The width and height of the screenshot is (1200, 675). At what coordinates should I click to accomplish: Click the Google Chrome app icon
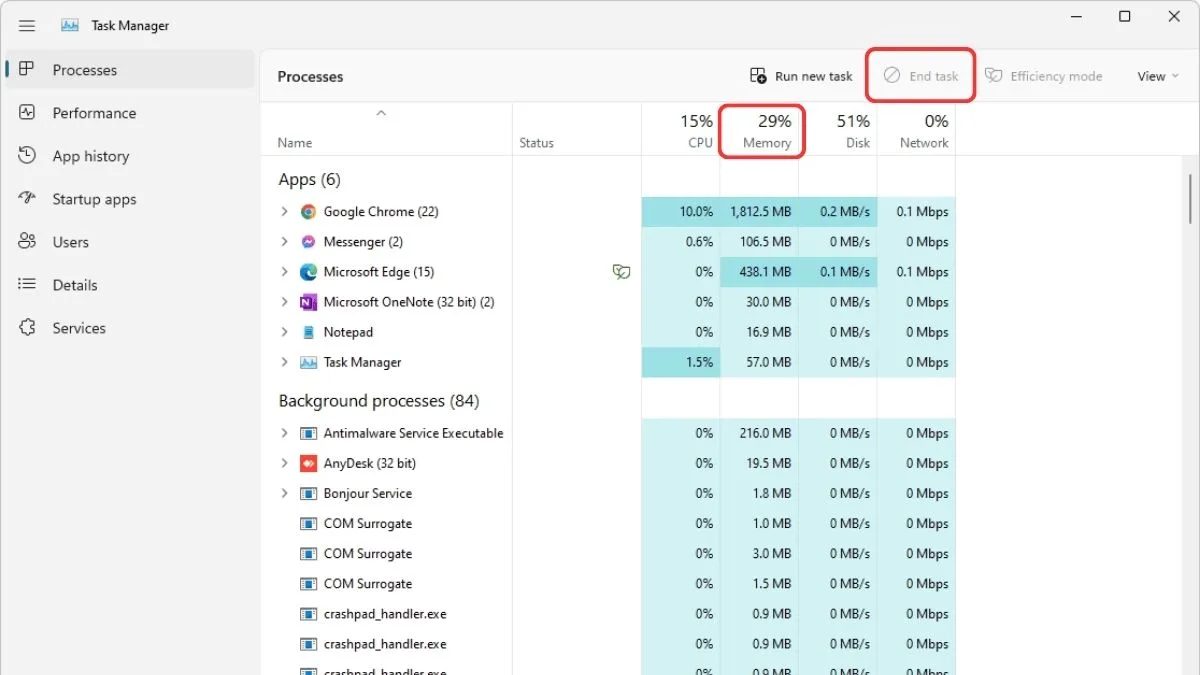[x=308, y=212]
